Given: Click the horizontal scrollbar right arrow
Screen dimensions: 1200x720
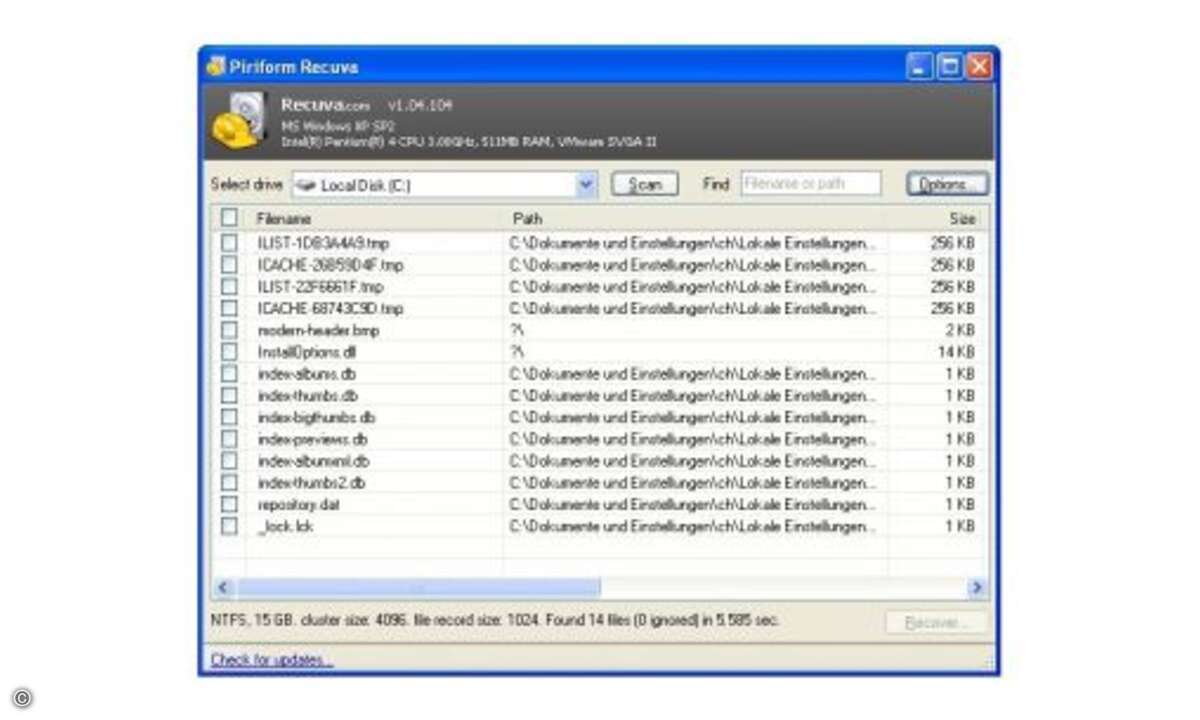Looking at the screenshot, I should 977,588.
